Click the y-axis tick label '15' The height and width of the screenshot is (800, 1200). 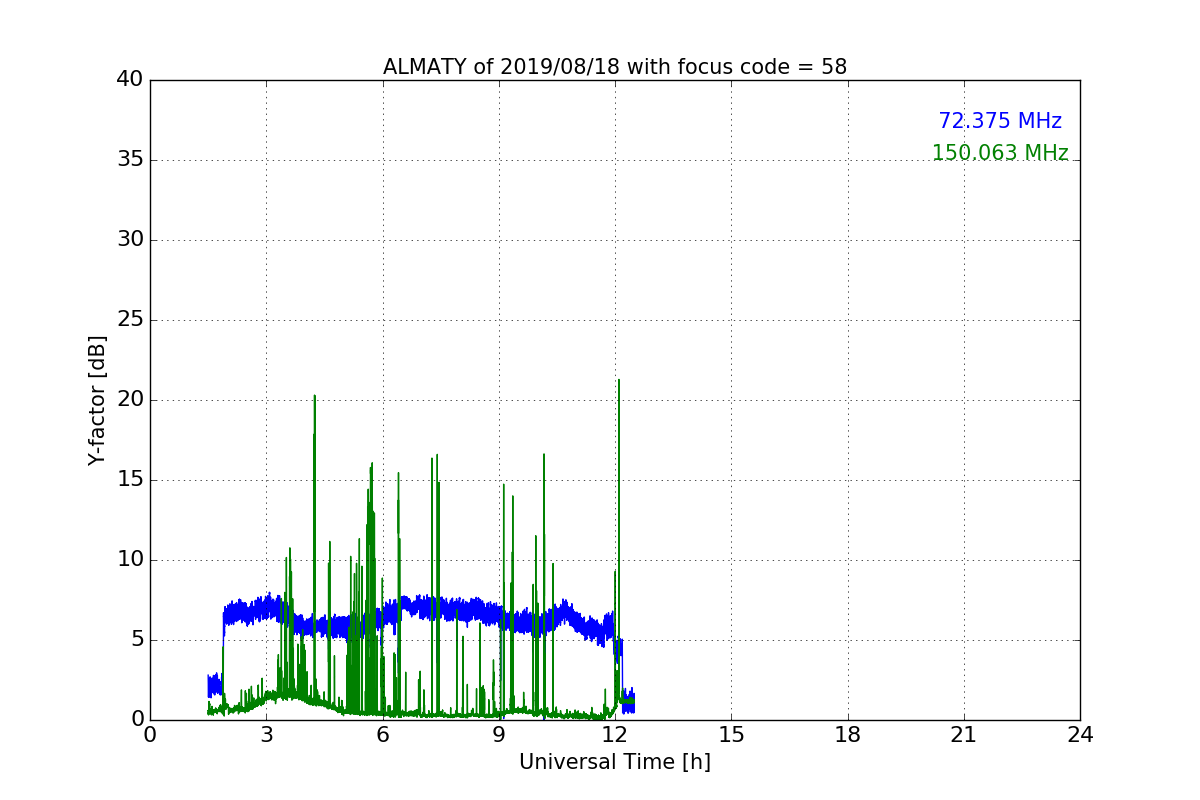click(x=130, y=480)
